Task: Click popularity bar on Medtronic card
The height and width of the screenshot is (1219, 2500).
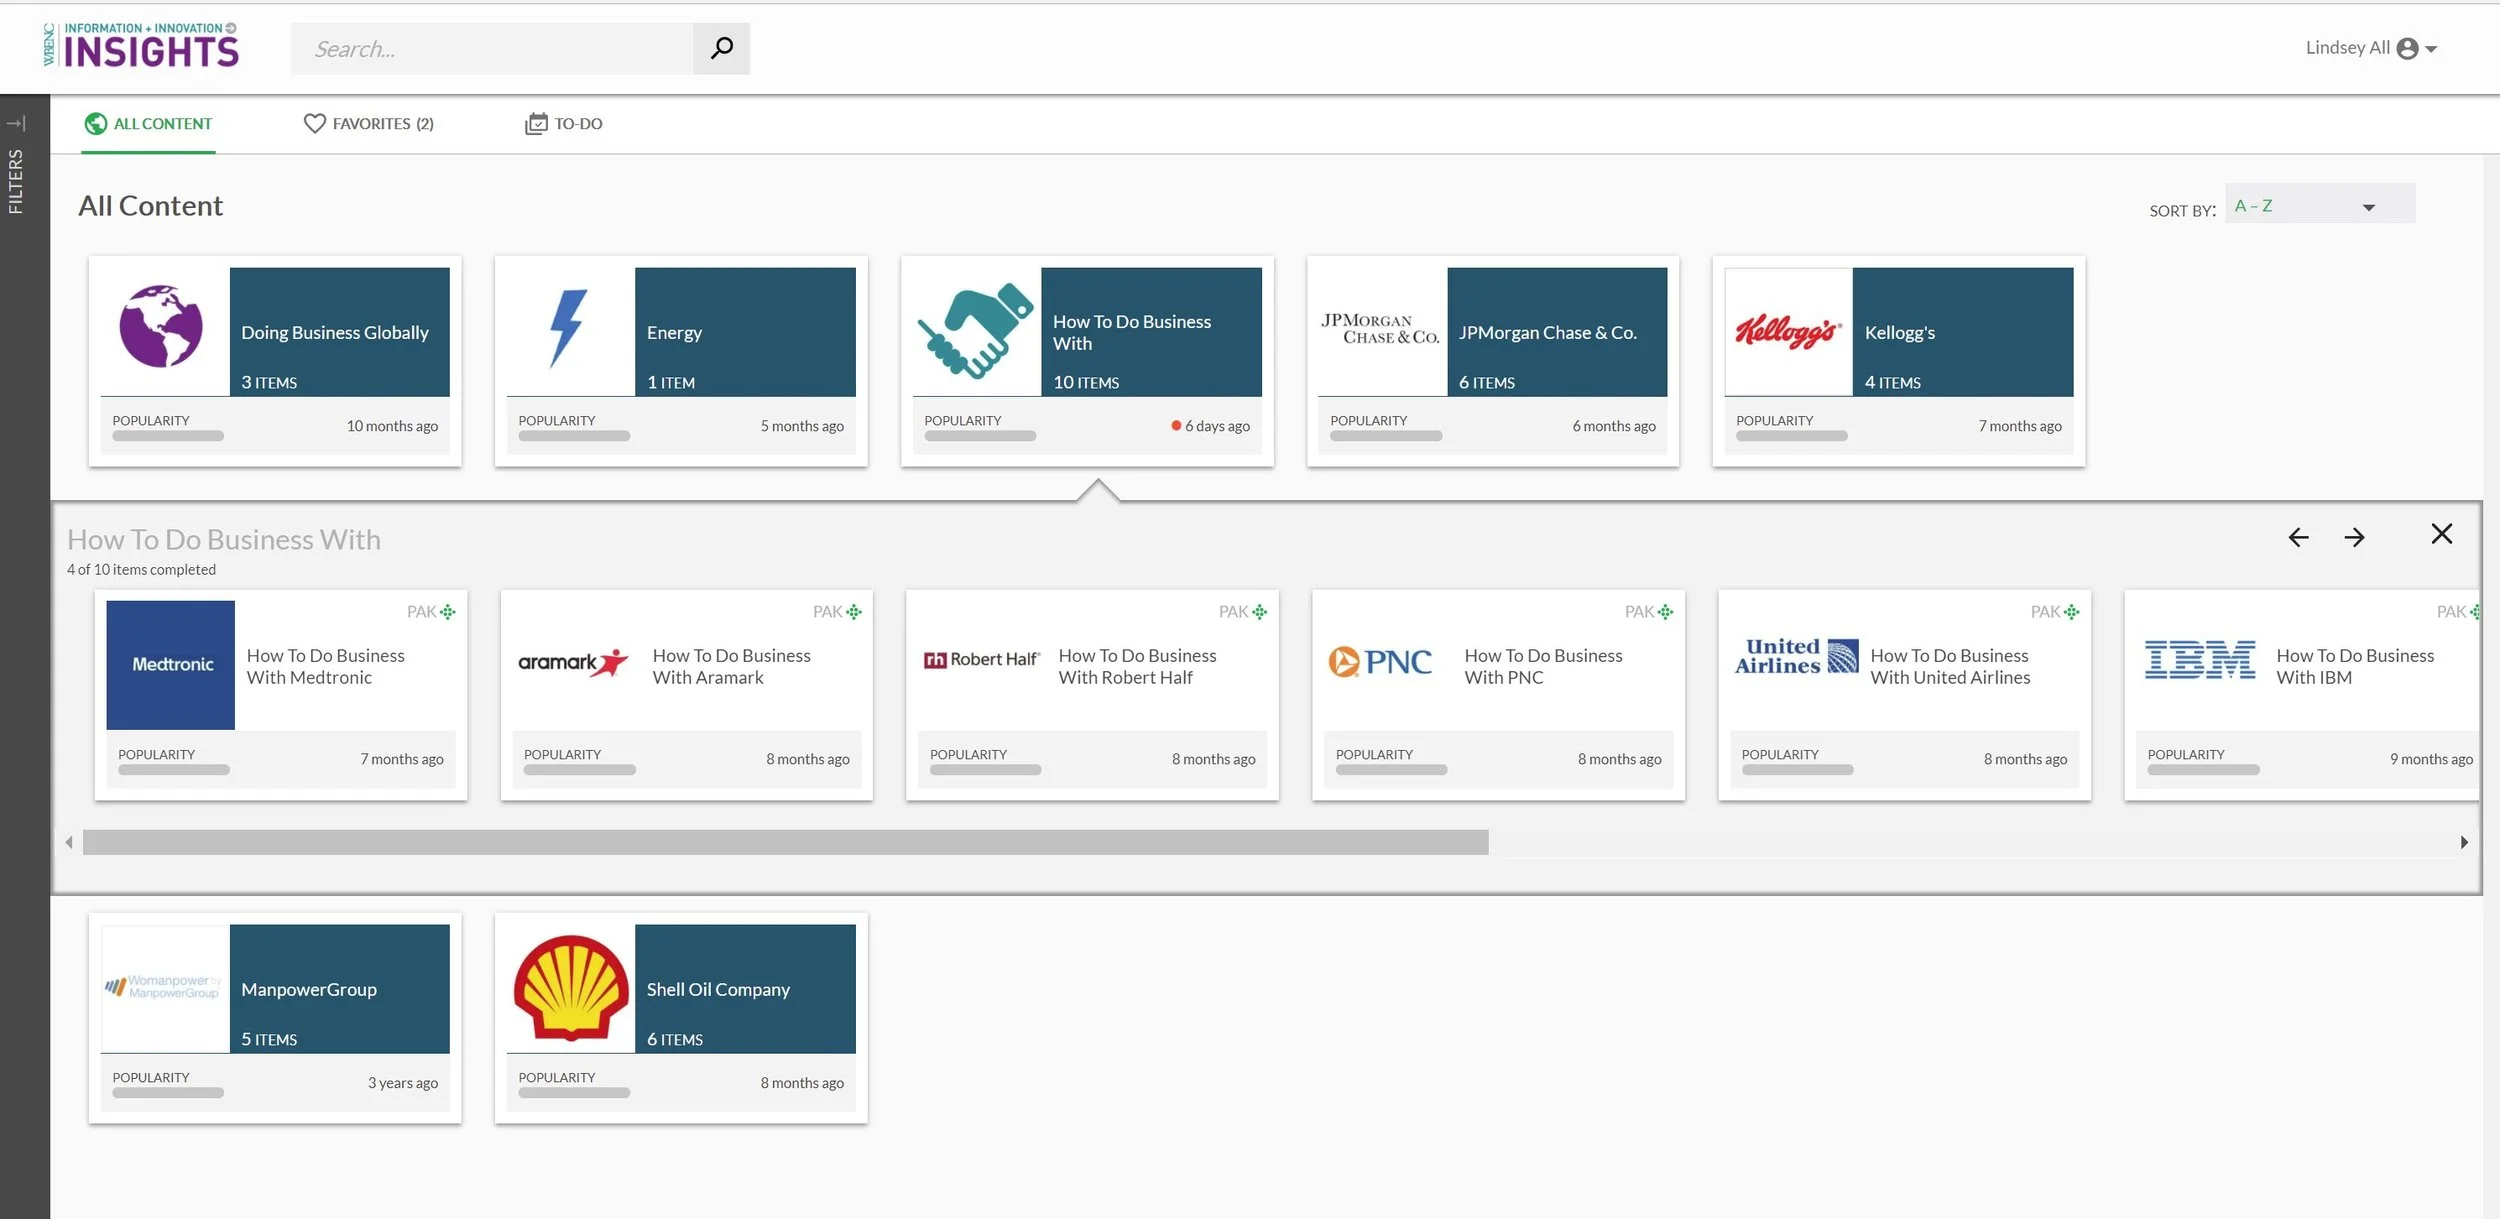Action: pos(174,769)
